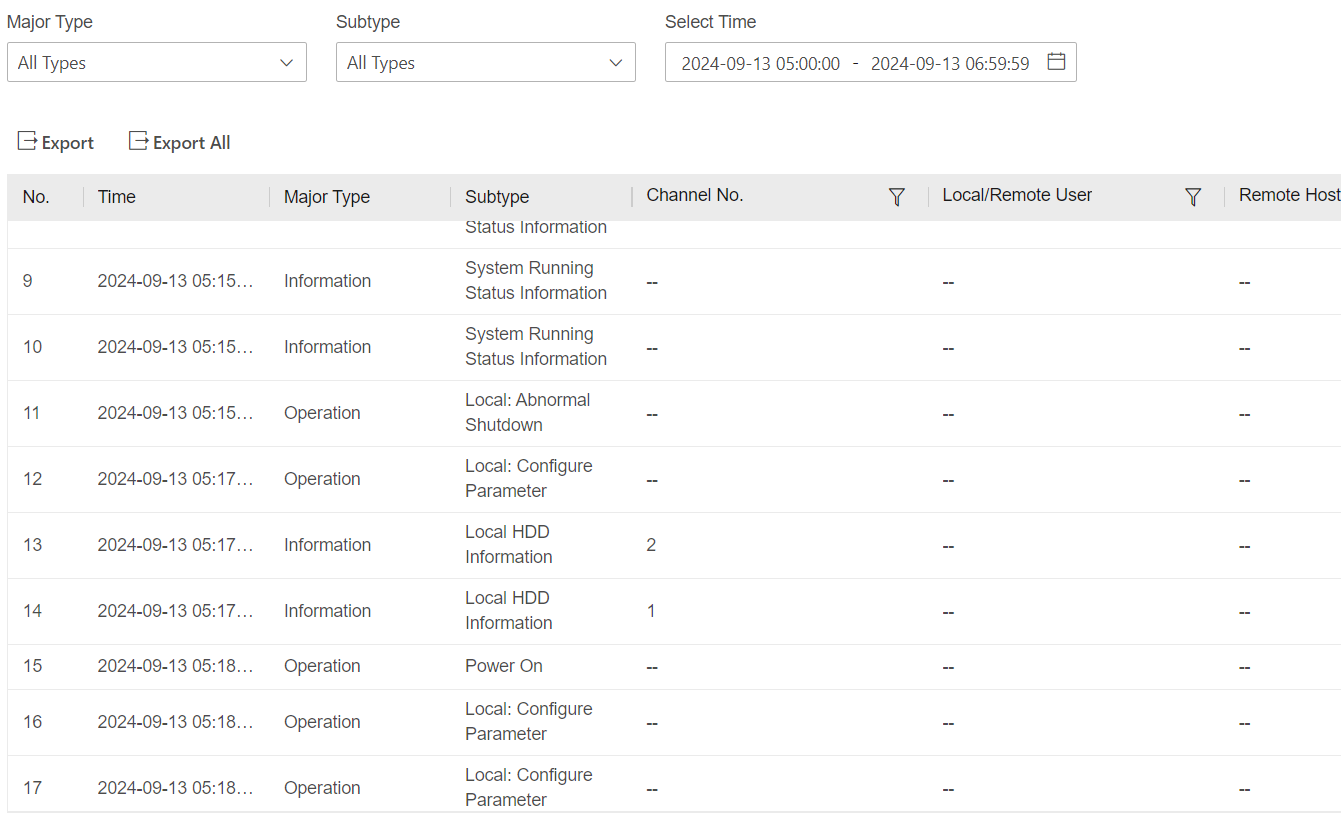Click the Export All icon
The height and width of the screenshot is (815, 1341).
pos(138,142)
